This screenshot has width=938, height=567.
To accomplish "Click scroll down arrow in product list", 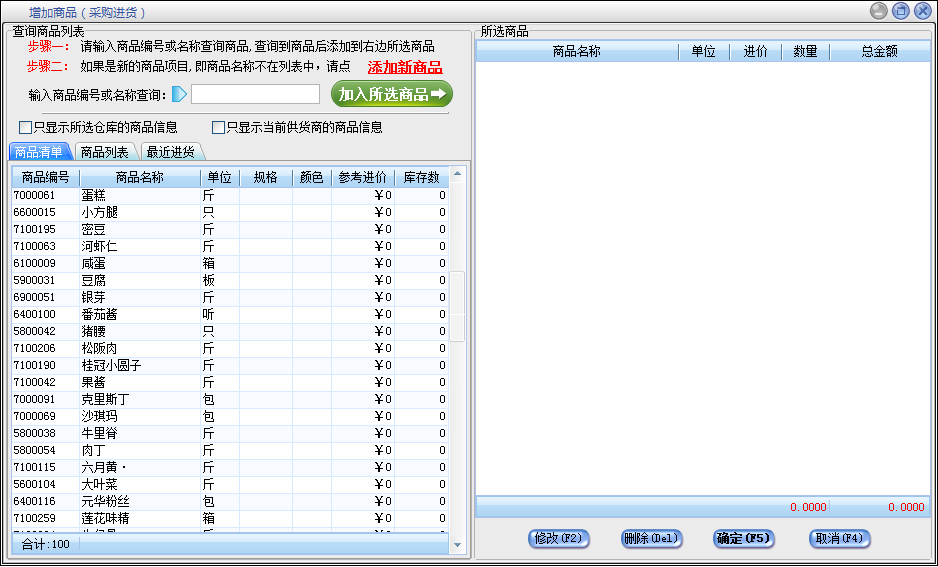I will coord(458,546).
